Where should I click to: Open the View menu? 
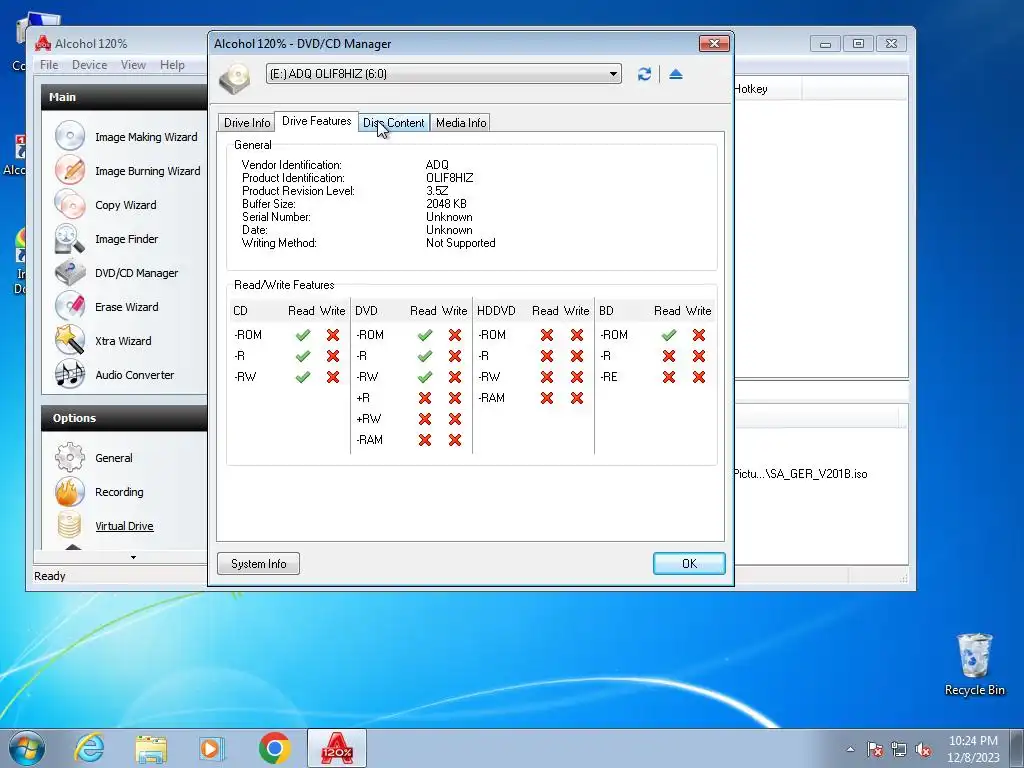133,65
